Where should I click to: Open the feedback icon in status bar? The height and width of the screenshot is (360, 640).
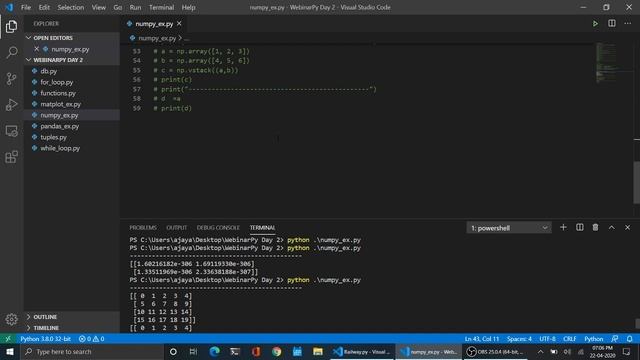pos(615,339)
